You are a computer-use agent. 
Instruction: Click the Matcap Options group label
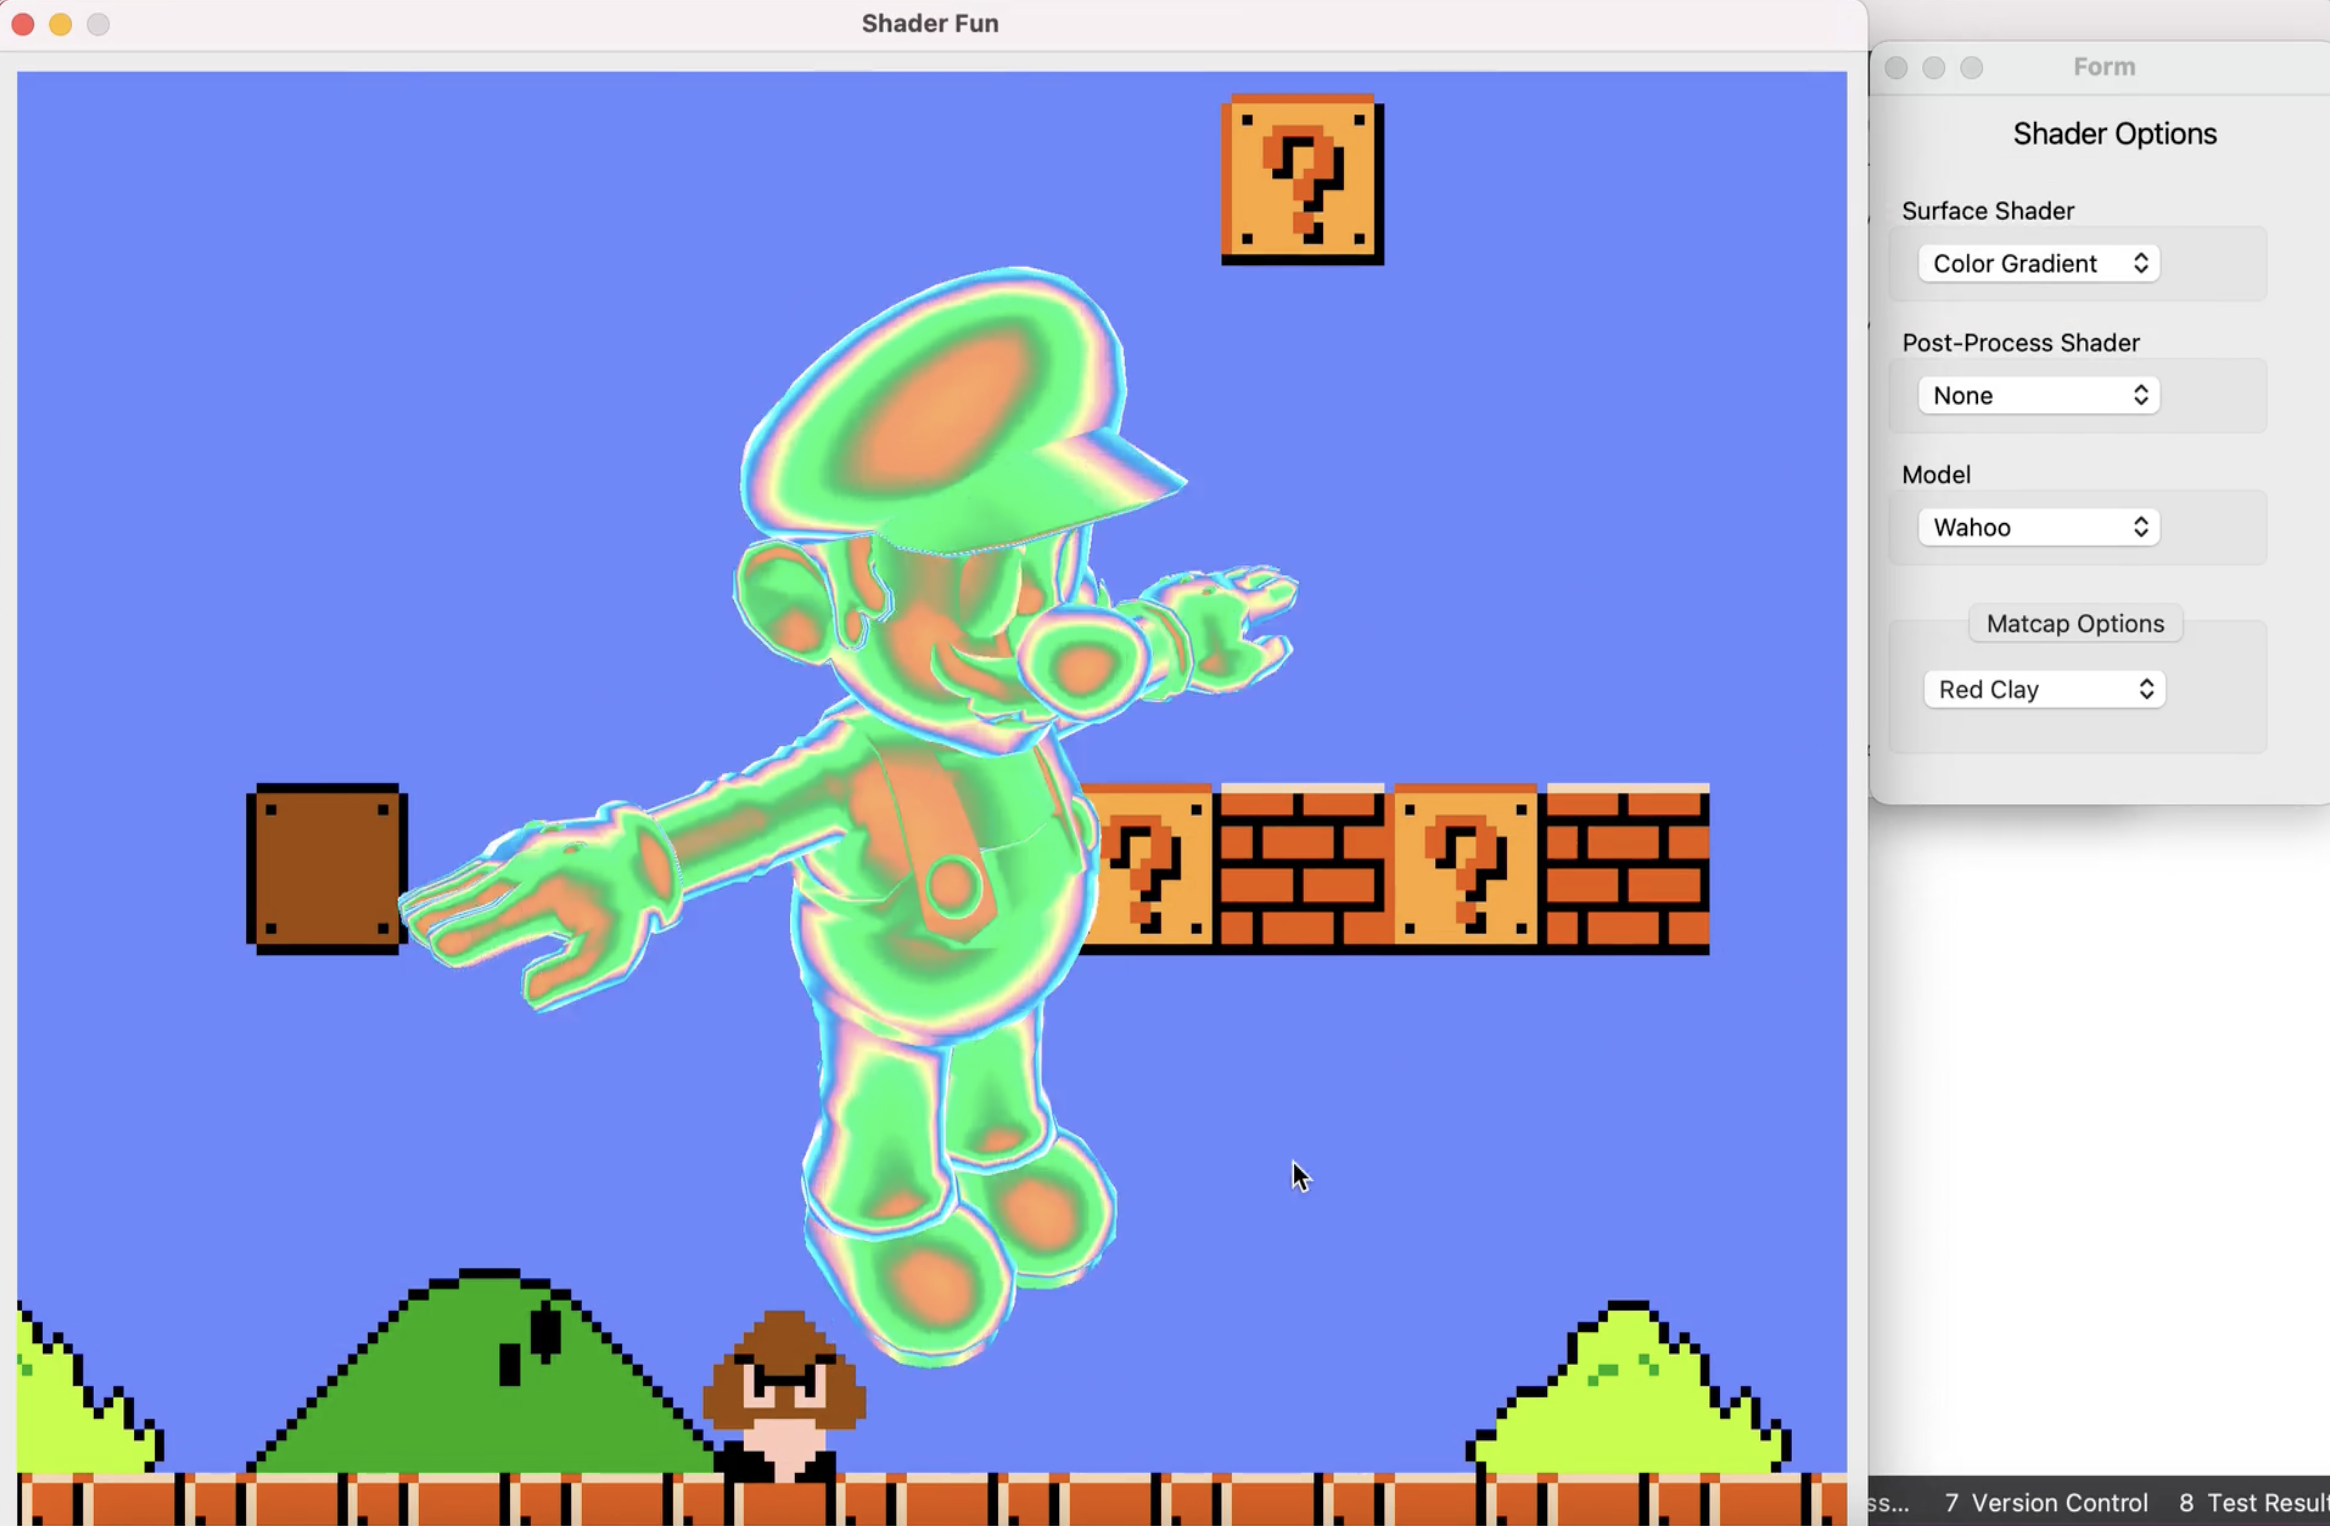pyautogui.click(x=2075, y=624)
